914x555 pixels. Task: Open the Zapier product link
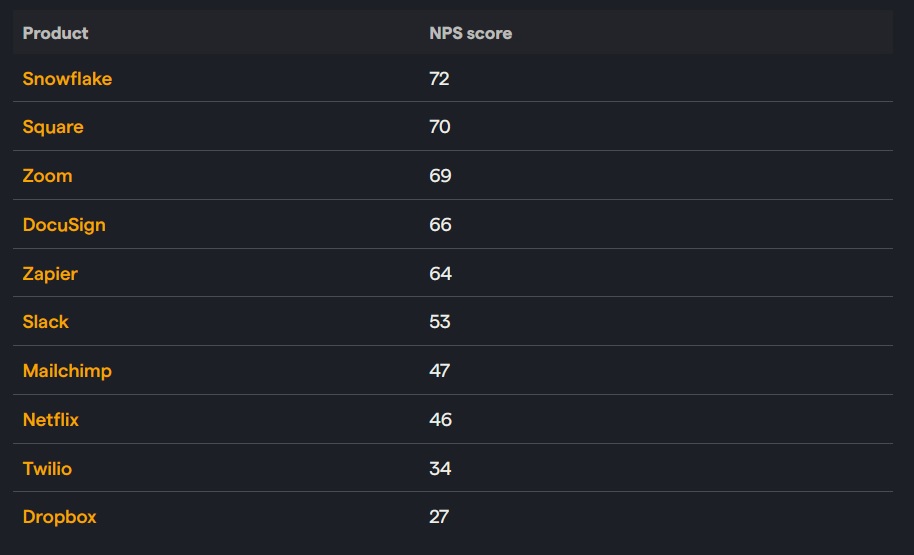point(50,273)
